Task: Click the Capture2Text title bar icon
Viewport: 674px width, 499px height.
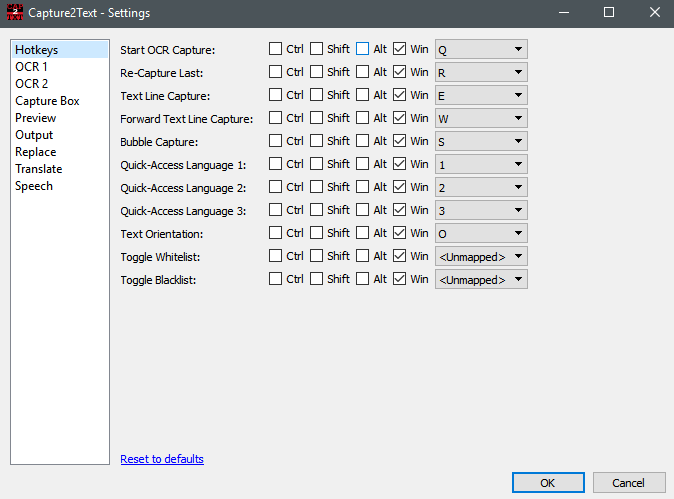Action: coord(15,12)
